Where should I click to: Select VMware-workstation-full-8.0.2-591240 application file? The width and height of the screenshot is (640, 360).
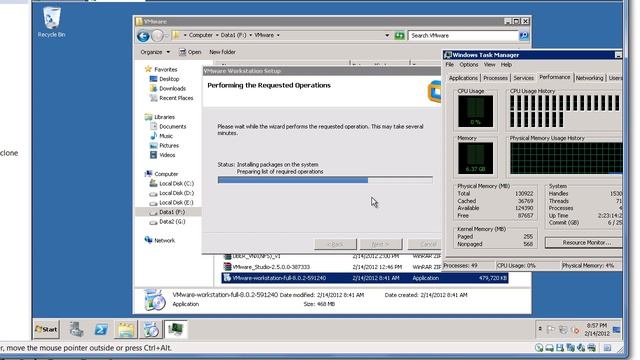point(365,278)
